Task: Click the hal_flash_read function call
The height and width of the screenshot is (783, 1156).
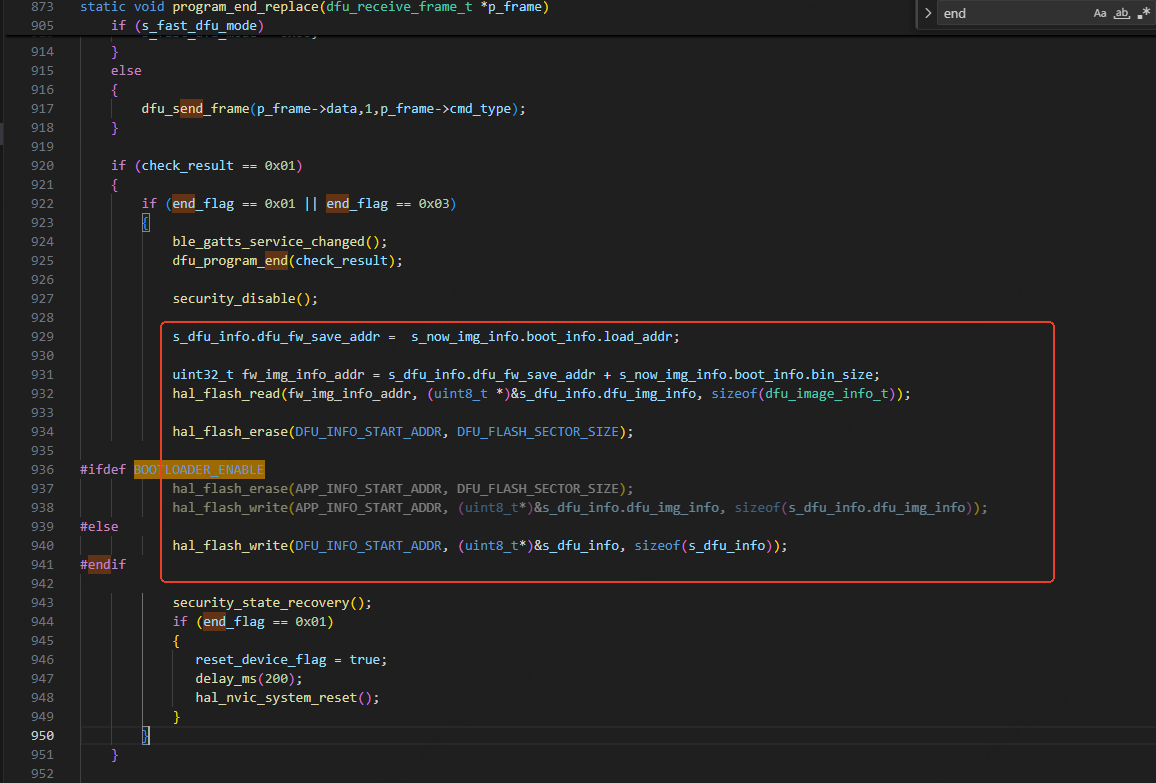Action: point(227,393)
